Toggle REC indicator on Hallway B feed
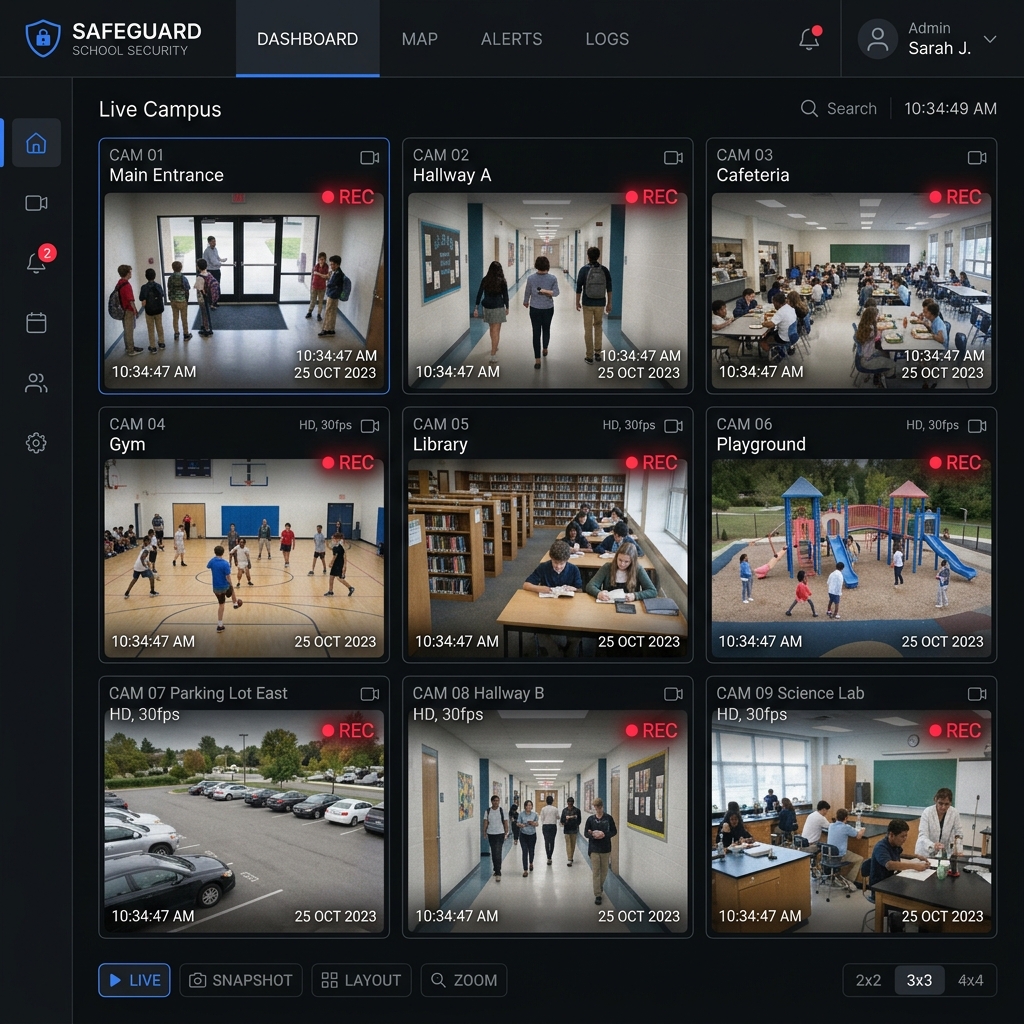1024x1024 pixels. tap(652, 730)
